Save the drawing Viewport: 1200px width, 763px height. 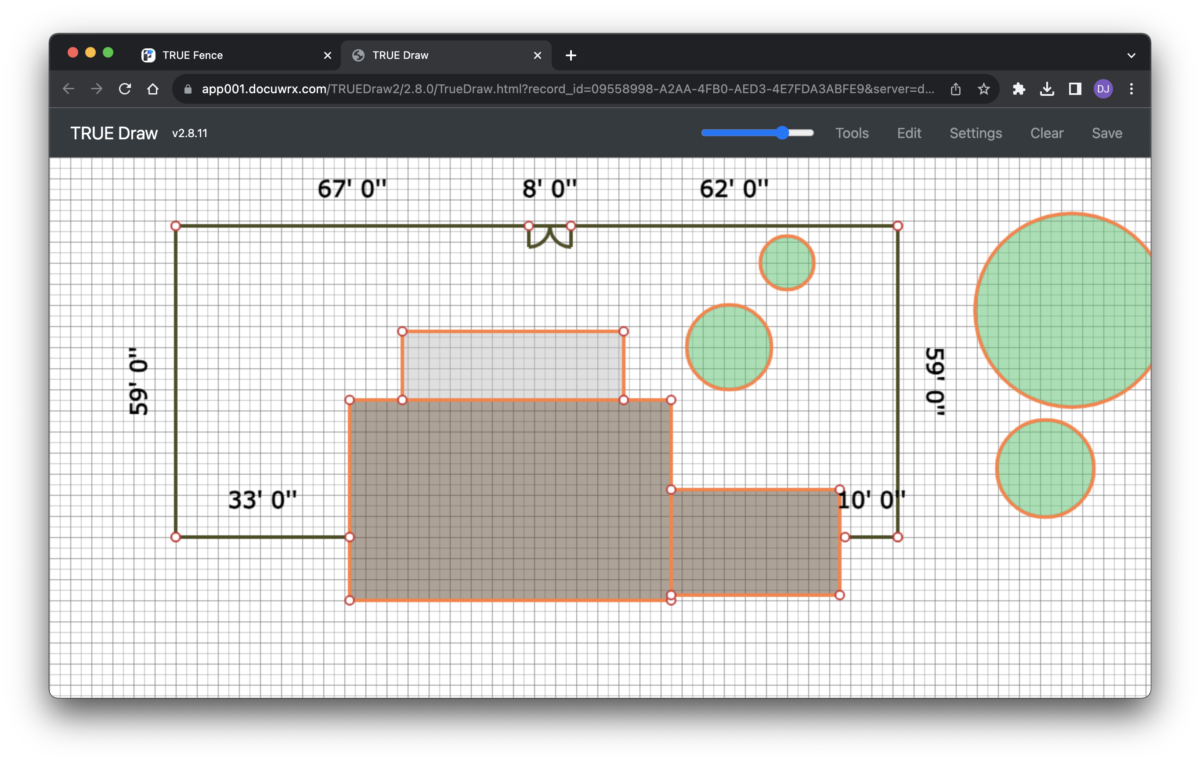pos(1107,133)
